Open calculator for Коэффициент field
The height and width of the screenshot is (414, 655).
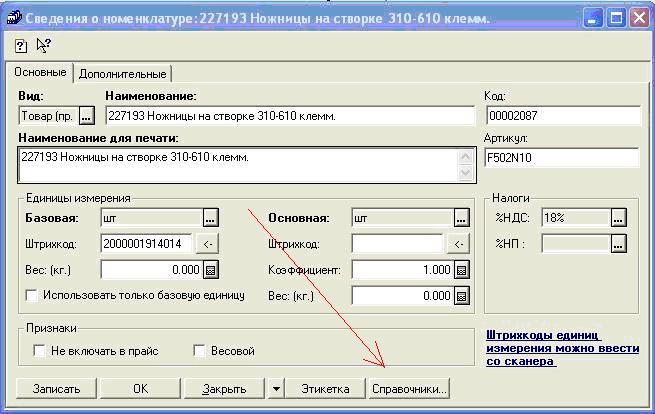tap(461, 270)
